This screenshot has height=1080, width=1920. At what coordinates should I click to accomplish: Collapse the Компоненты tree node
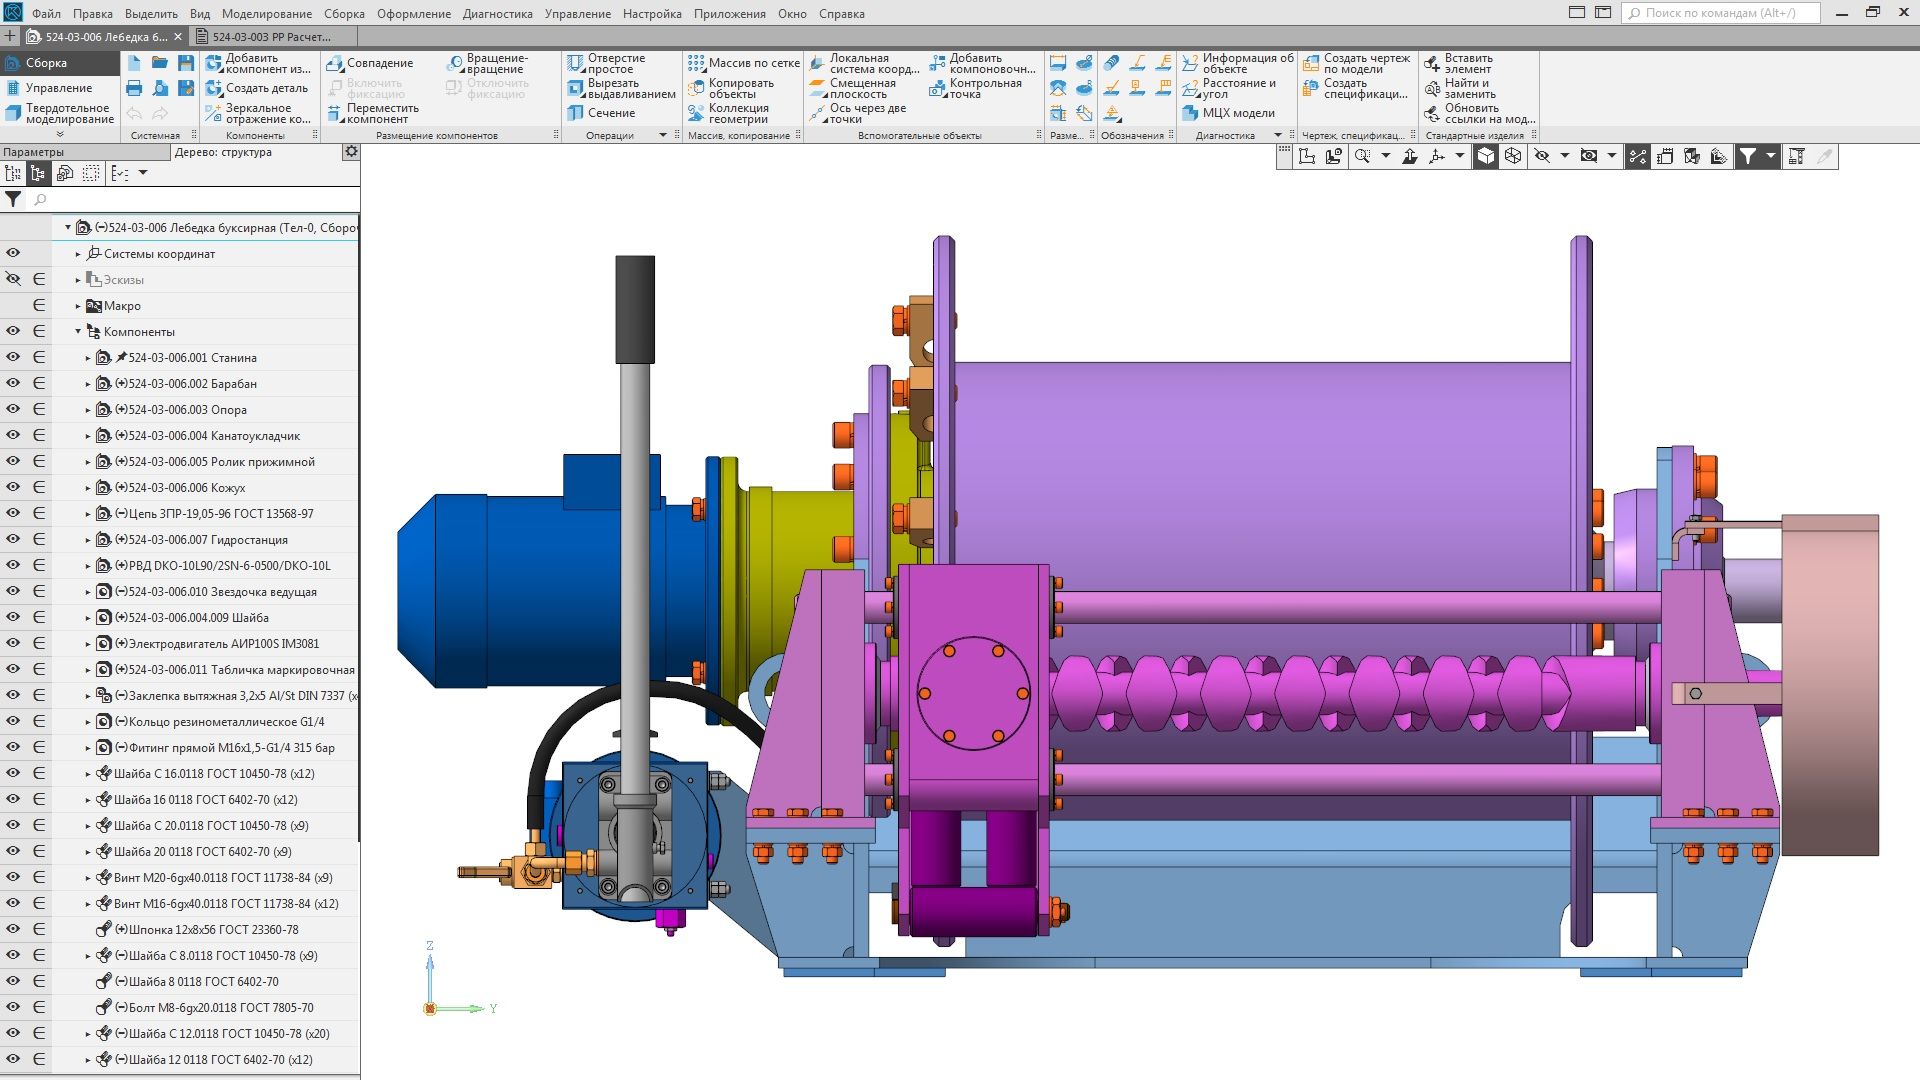coord(78,332)
